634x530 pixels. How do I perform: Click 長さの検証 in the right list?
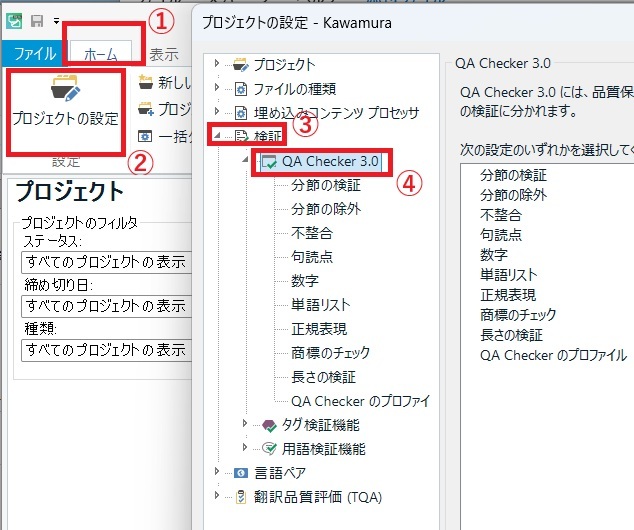point(511,335)
